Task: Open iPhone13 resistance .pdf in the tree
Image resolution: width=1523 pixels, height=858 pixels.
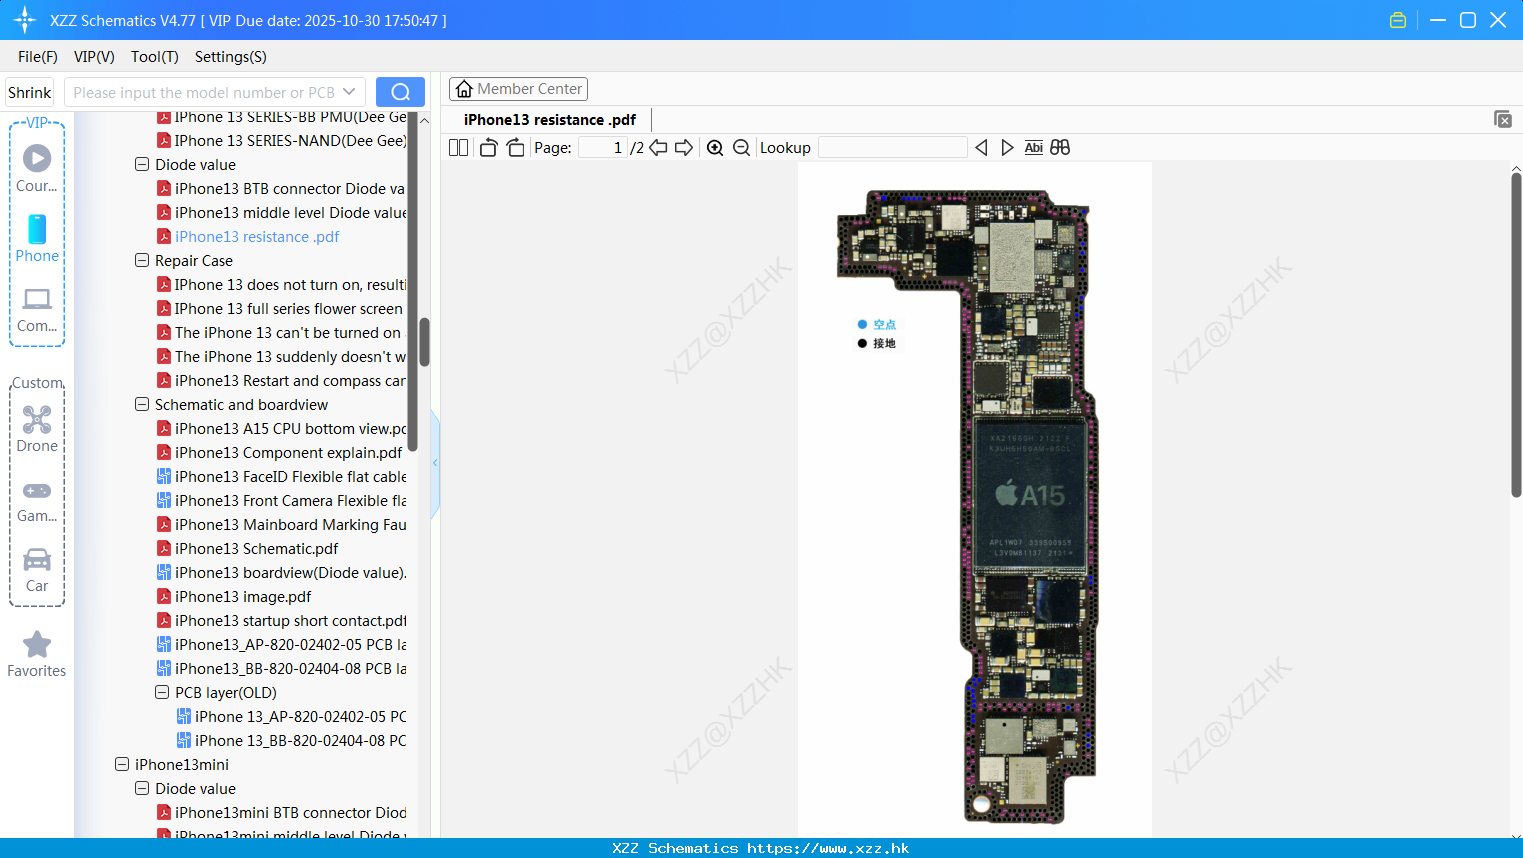Action: click(257, 236)
